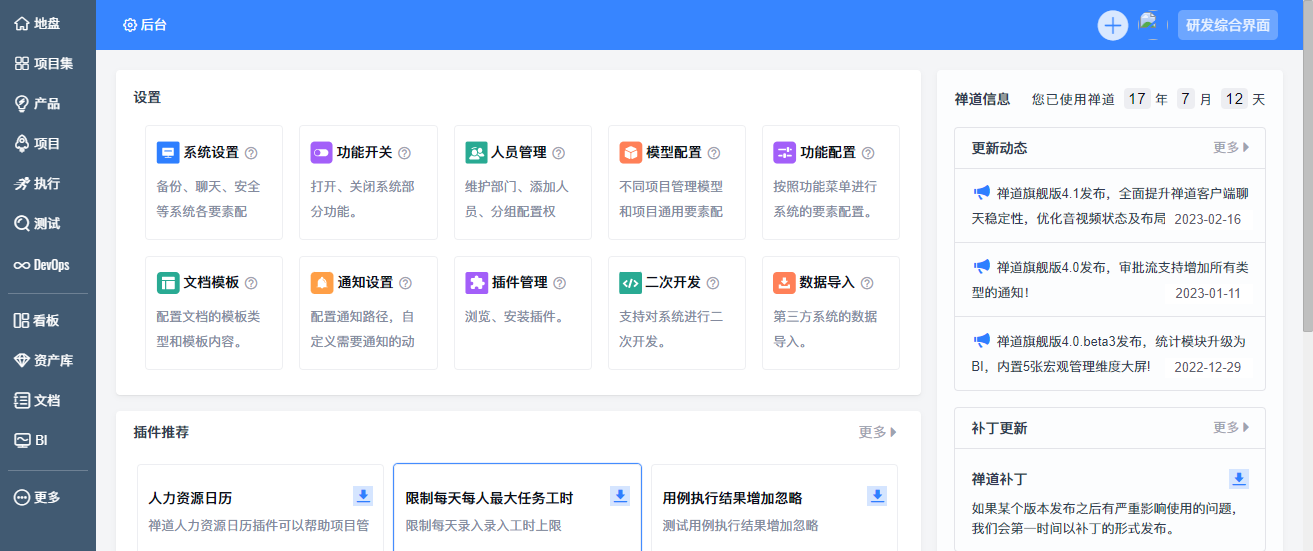Click the purple 功能开关 toggle icon
This screenshot has height=551, width=1313.
[321, 153]
